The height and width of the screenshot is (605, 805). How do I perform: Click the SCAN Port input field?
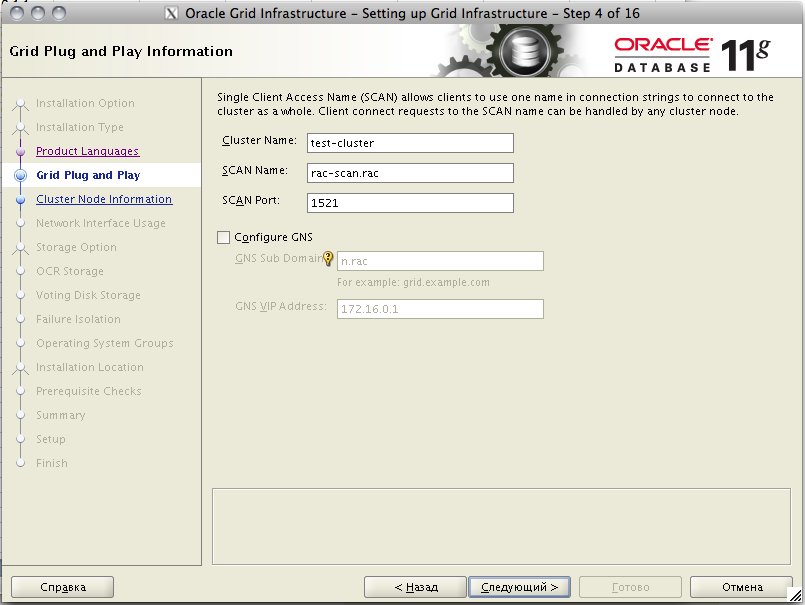coord(410,203)
